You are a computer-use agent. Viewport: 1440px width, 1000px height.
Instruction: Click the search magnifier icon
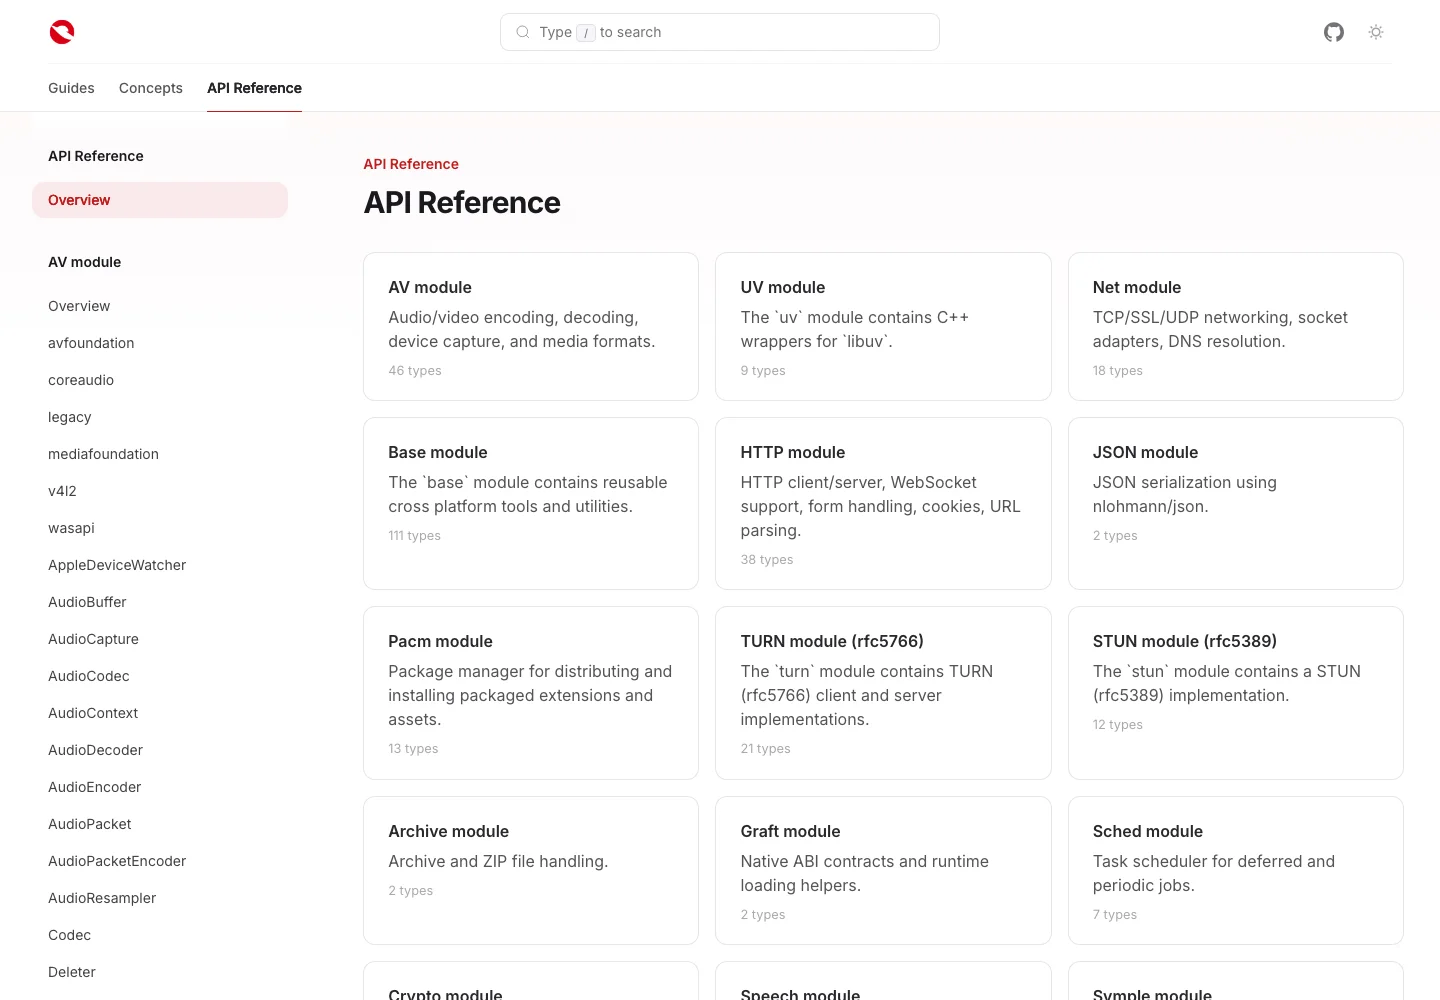(523, 32)
